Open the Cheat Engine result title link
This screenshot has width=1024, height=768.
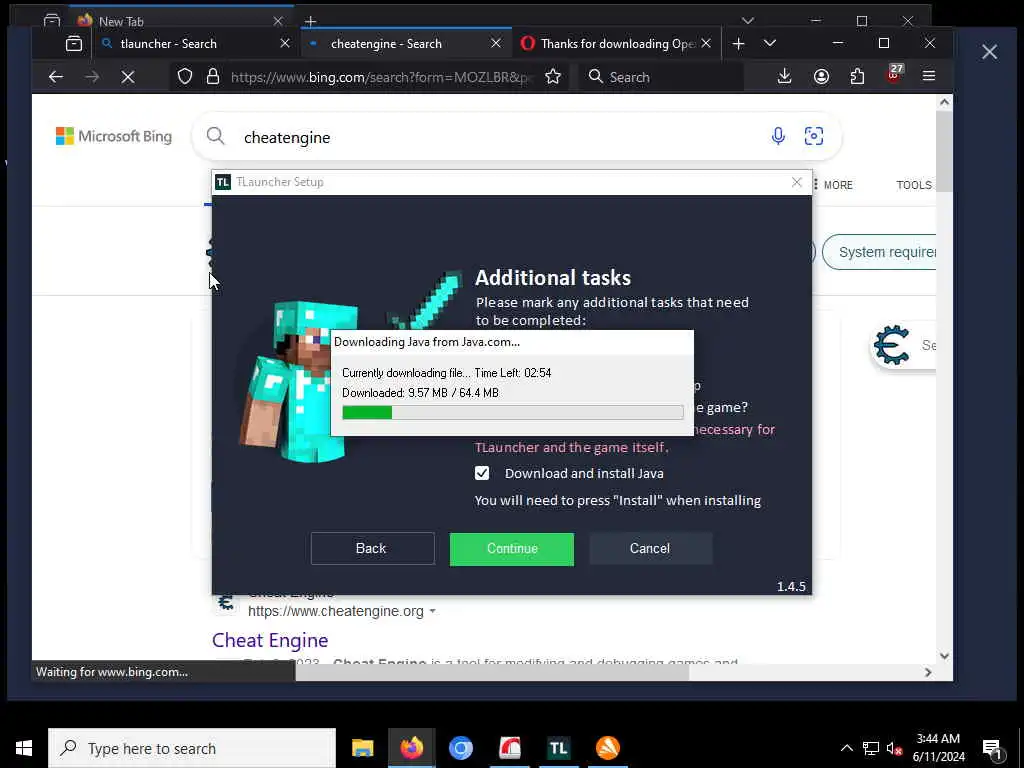(270, 641)
